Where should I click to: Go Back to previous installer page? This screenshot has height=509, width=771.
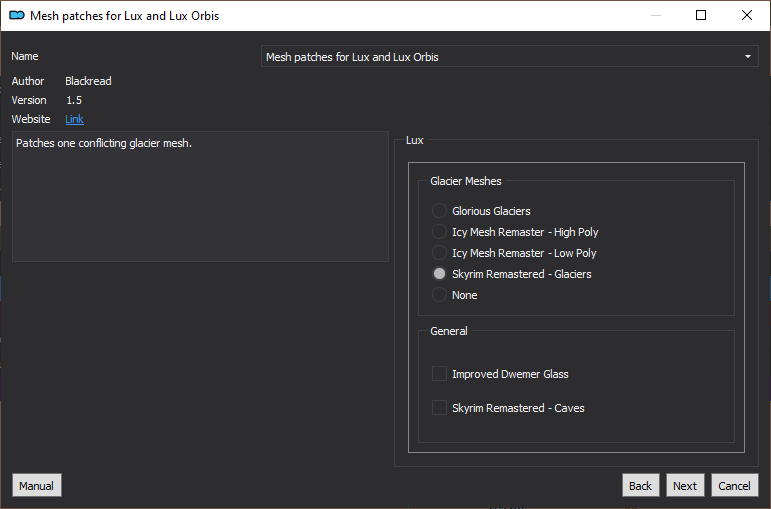(640, 485)
